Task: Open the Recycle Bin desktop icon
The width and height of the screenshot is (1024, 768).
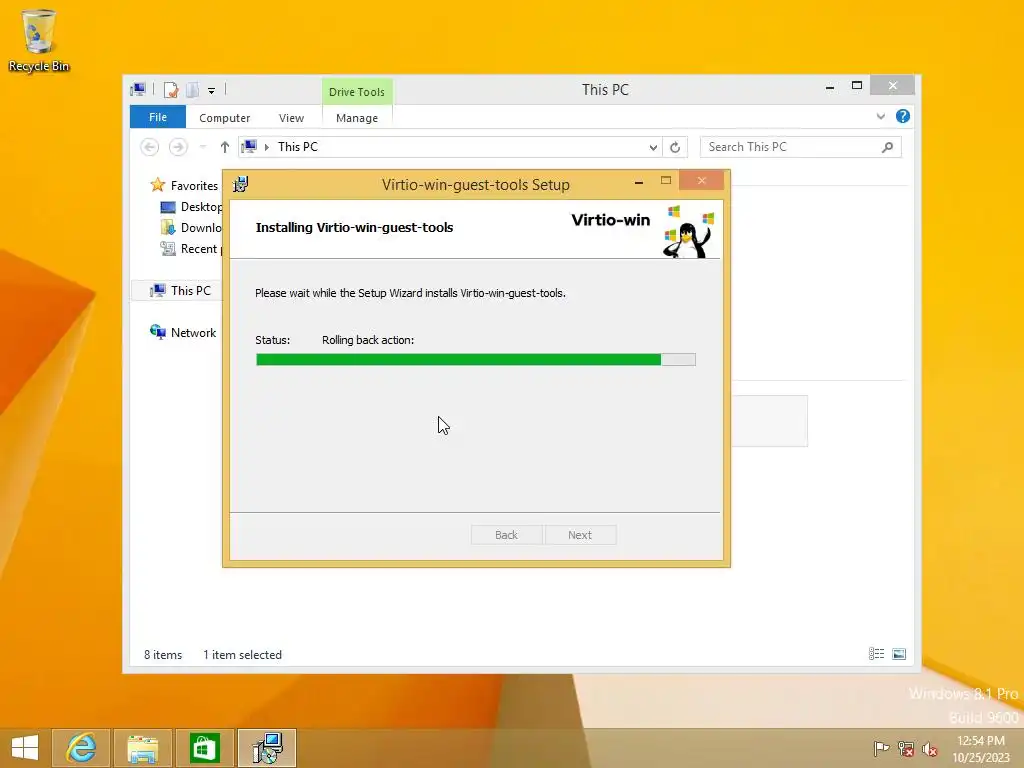Action: pyautogui.click(x=39, y=40)
